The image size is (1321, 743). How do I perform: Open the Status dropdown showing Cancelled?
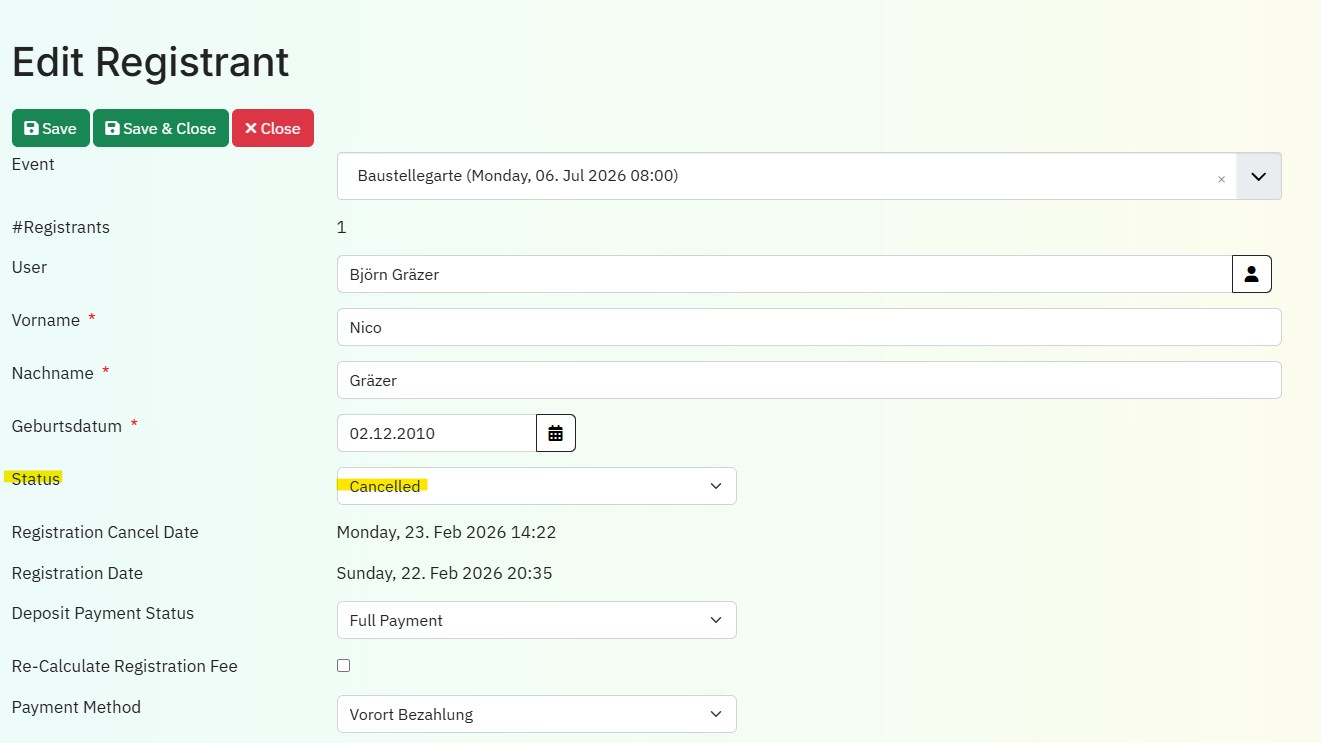pos(536,486)
